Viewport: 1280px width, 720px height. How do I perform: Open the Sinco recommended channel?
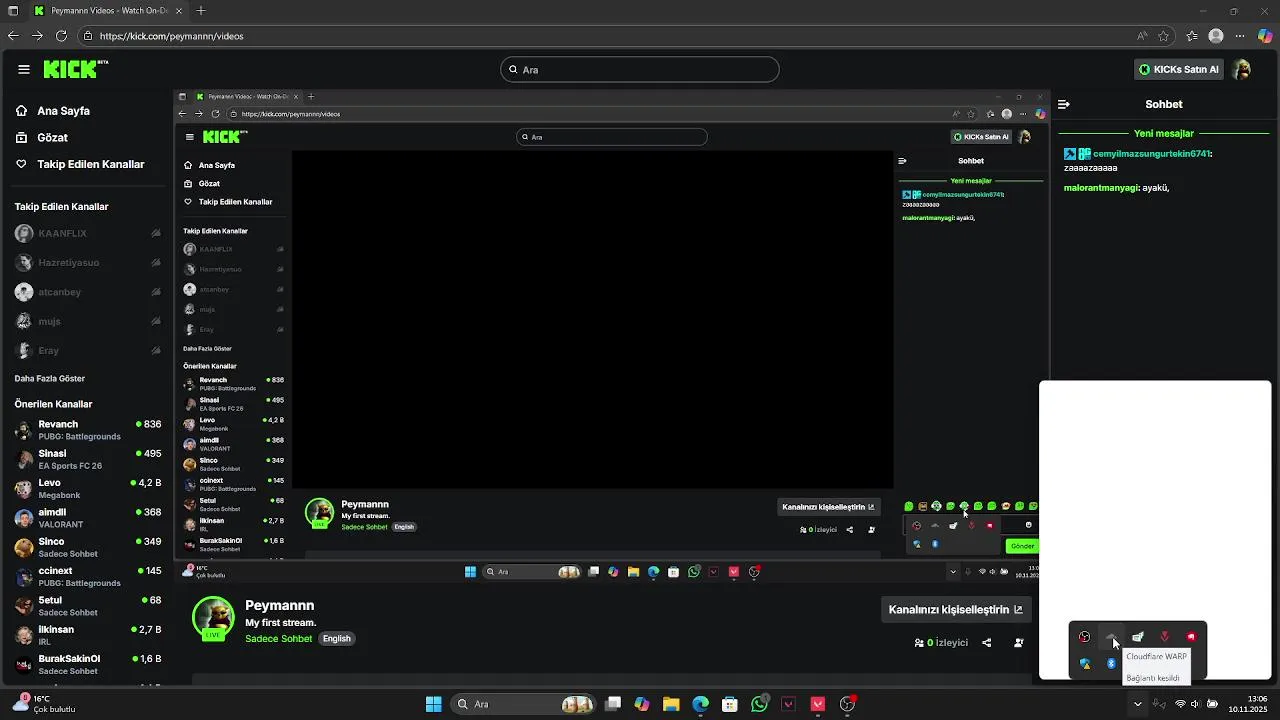tap(87, 547)
